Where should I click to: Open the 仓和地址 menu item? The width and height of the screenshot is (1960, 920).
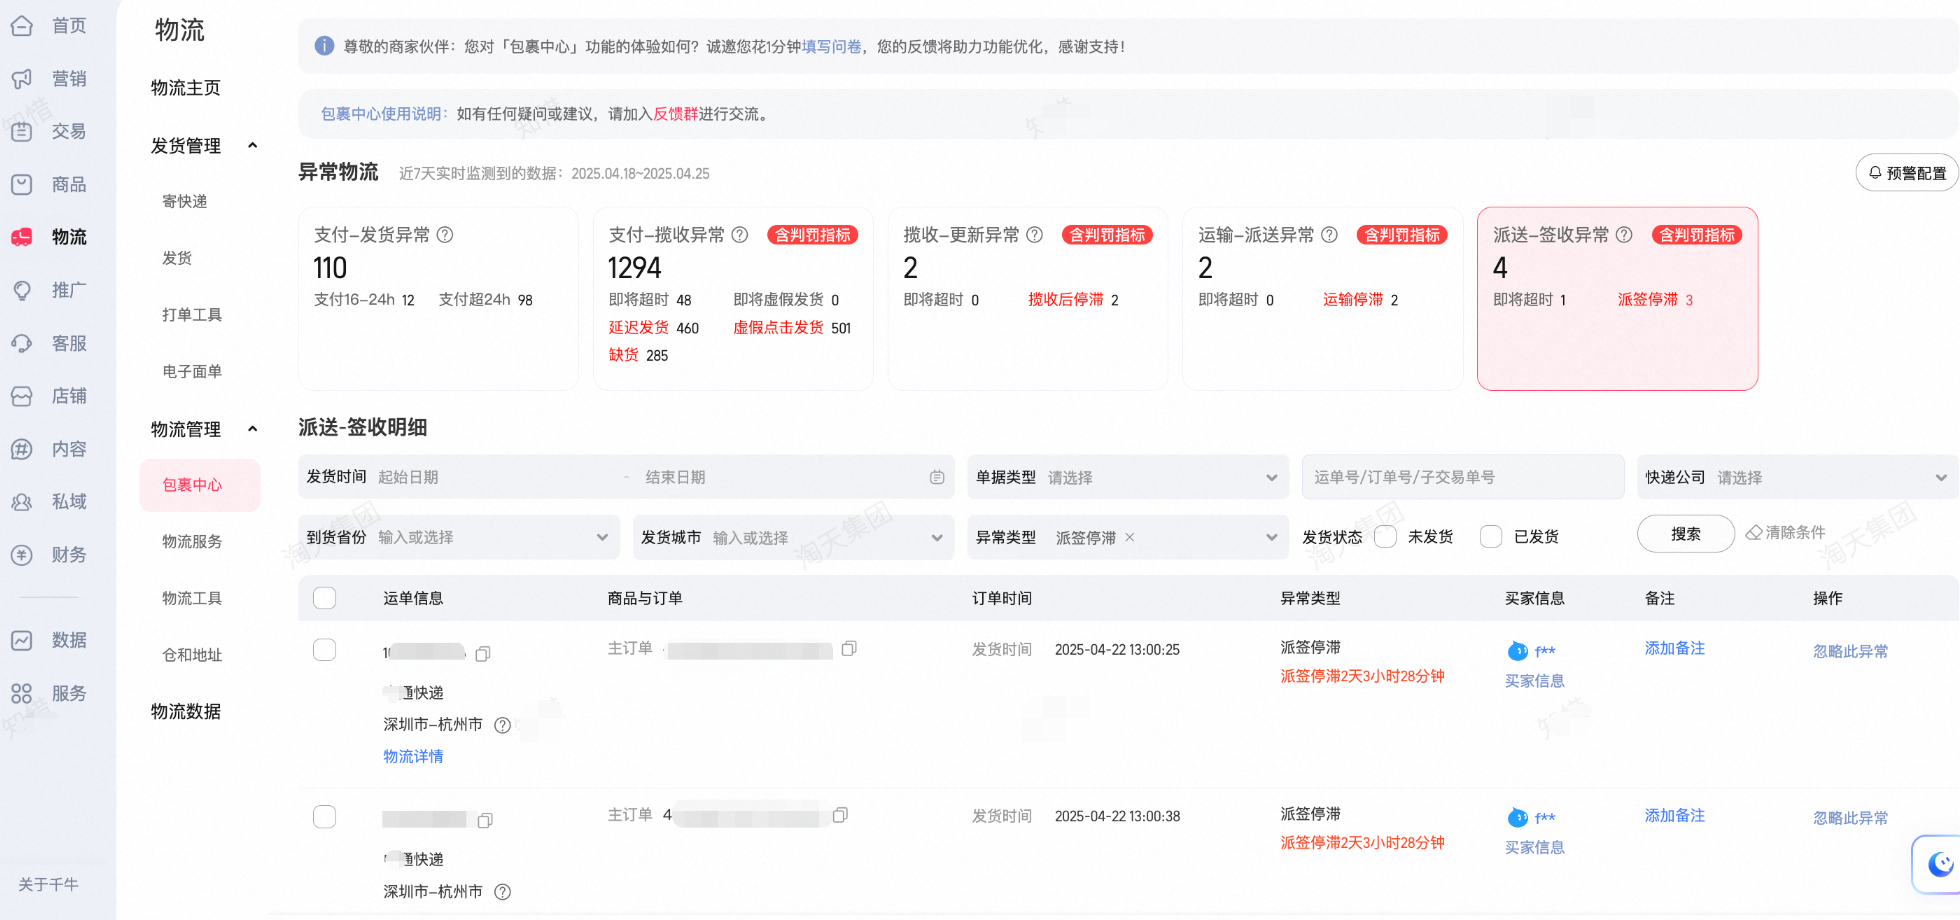[x=192, y=655]
